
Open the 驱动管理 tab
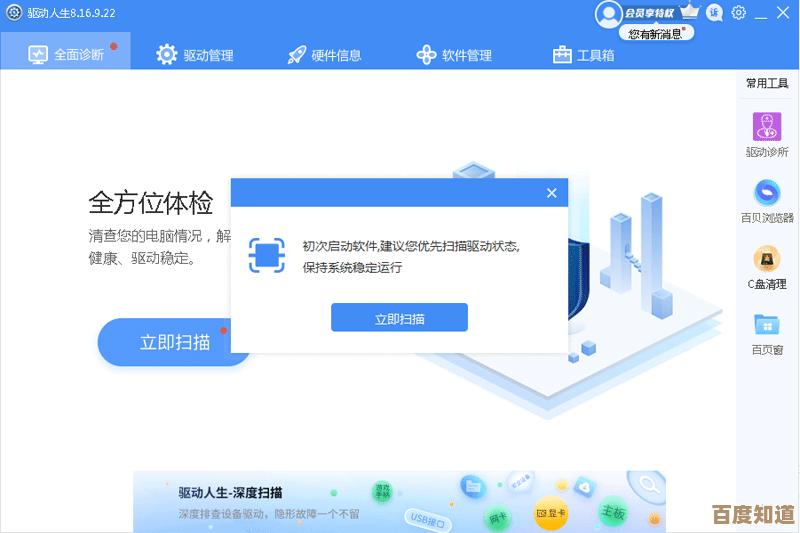pos(195,55)
